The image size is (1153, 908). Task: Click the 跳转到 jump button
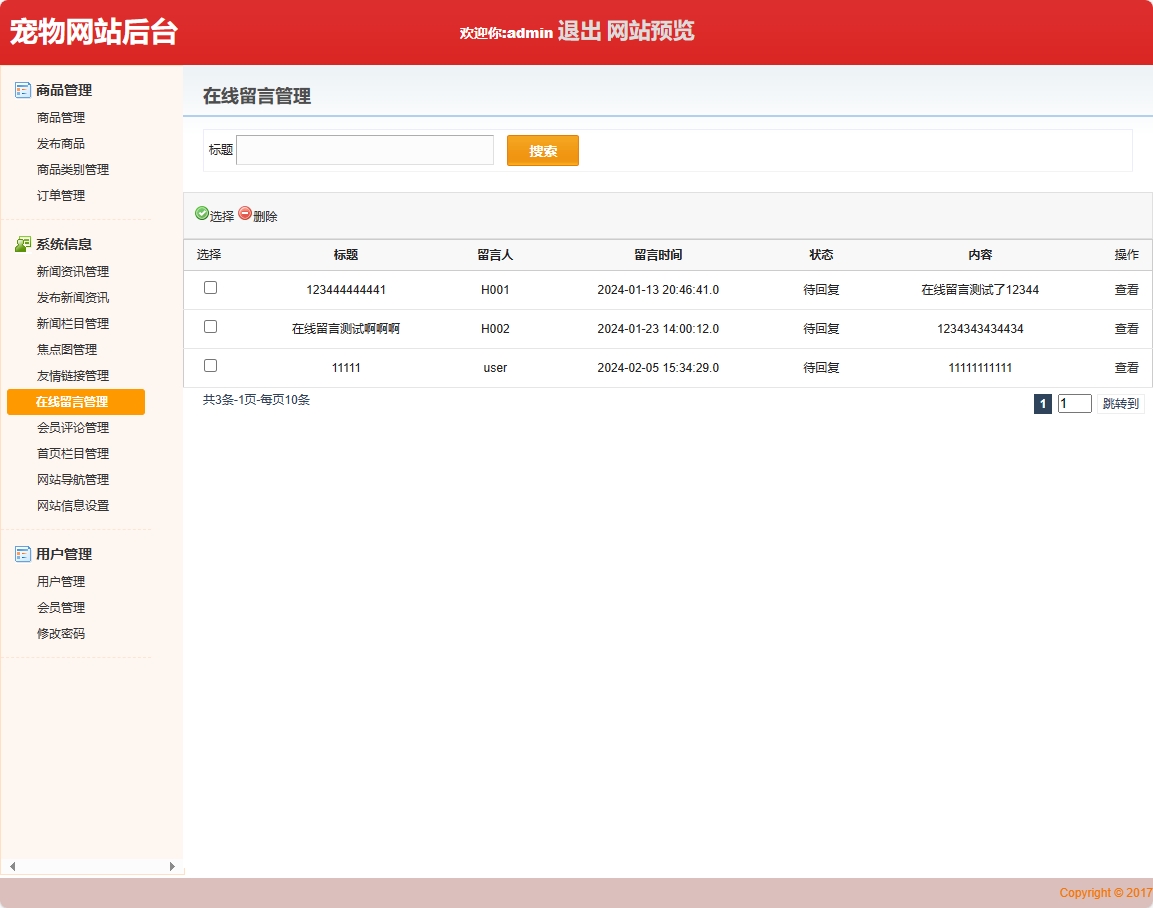[x=1121, y=403]
